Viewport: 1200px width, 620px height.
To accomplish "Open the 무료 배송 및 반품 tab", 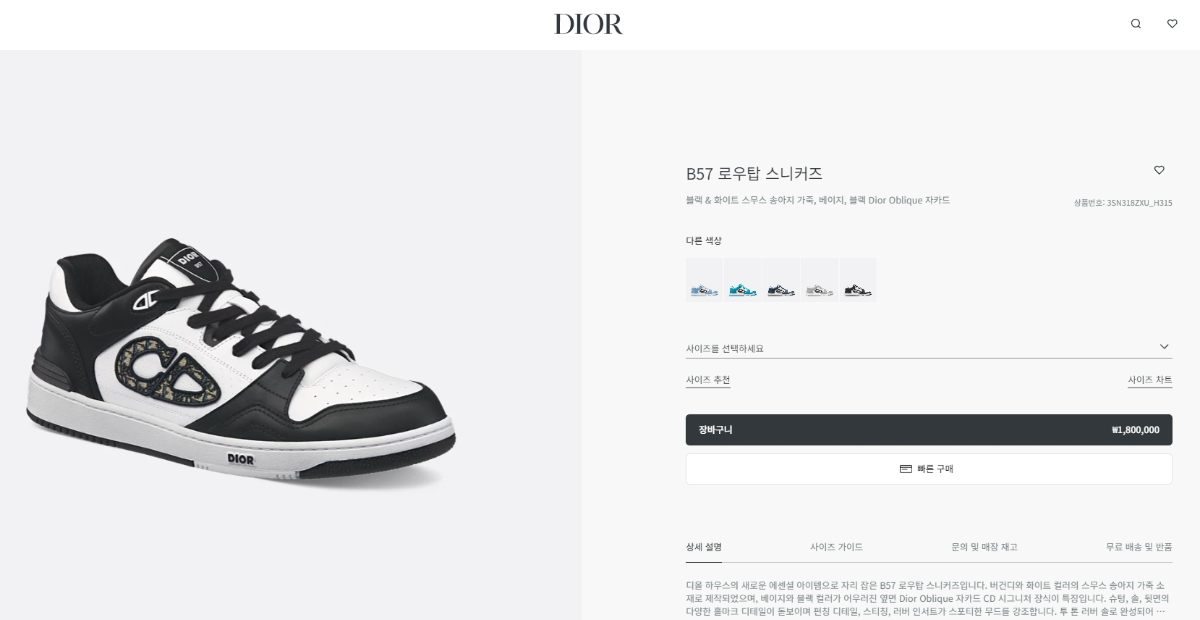I will [1139, 547].
